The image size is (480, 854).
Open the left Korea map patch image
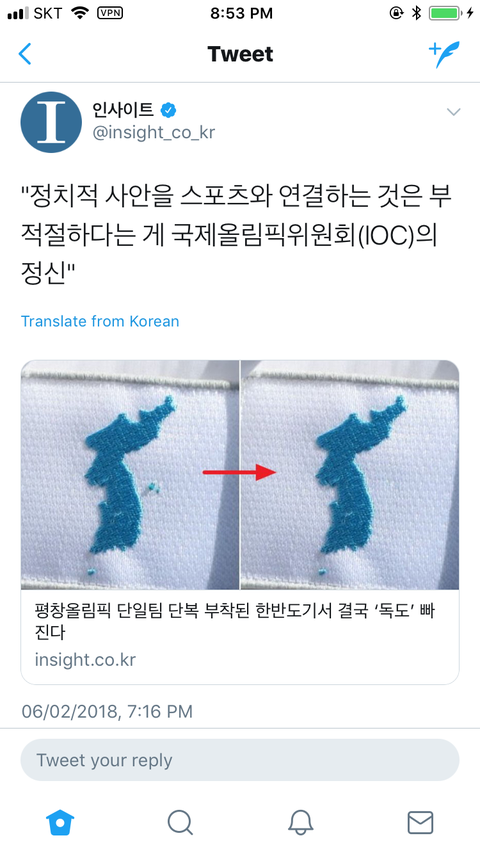[130, 475]
